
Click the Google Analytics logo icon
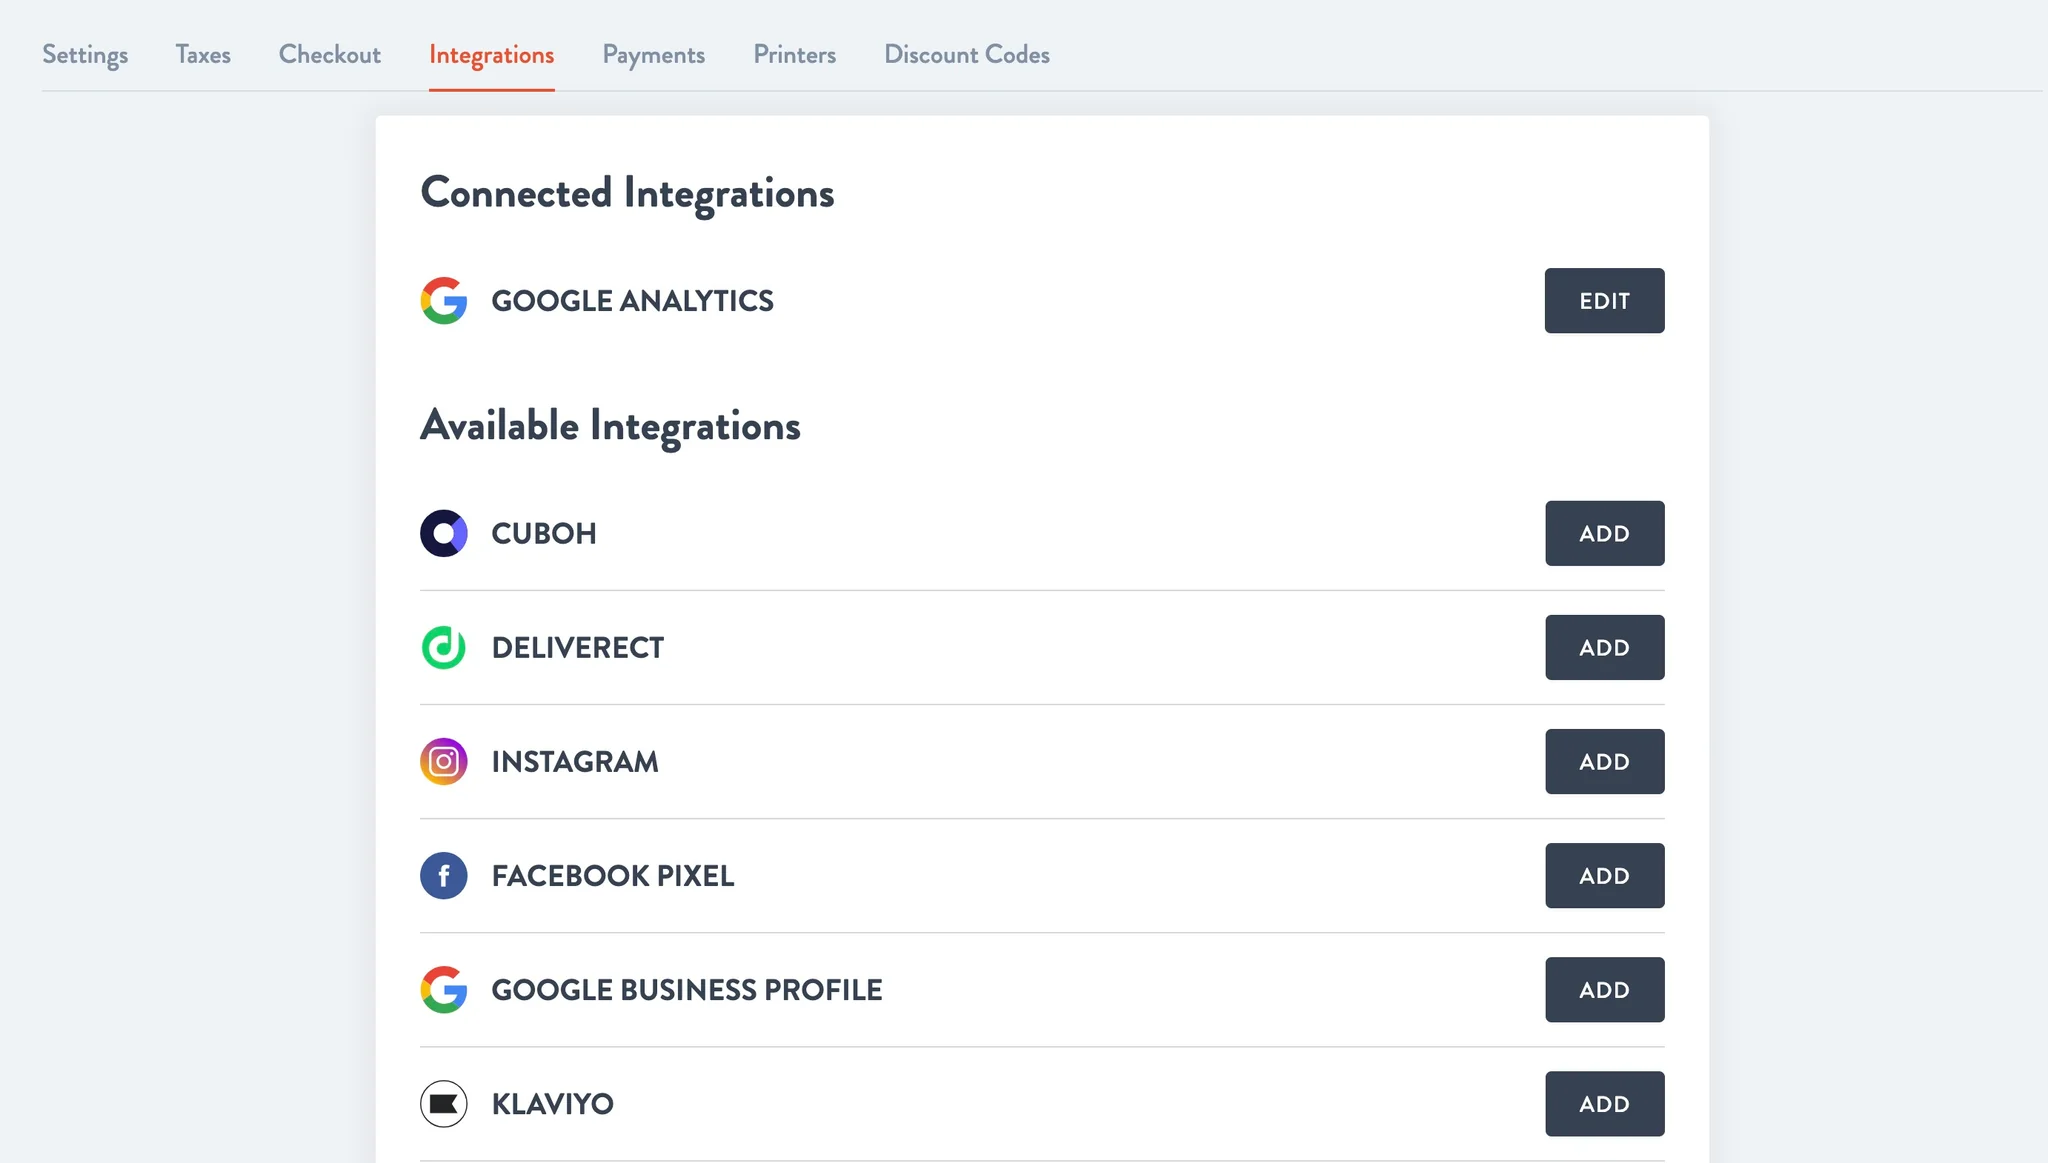(443, 301)
